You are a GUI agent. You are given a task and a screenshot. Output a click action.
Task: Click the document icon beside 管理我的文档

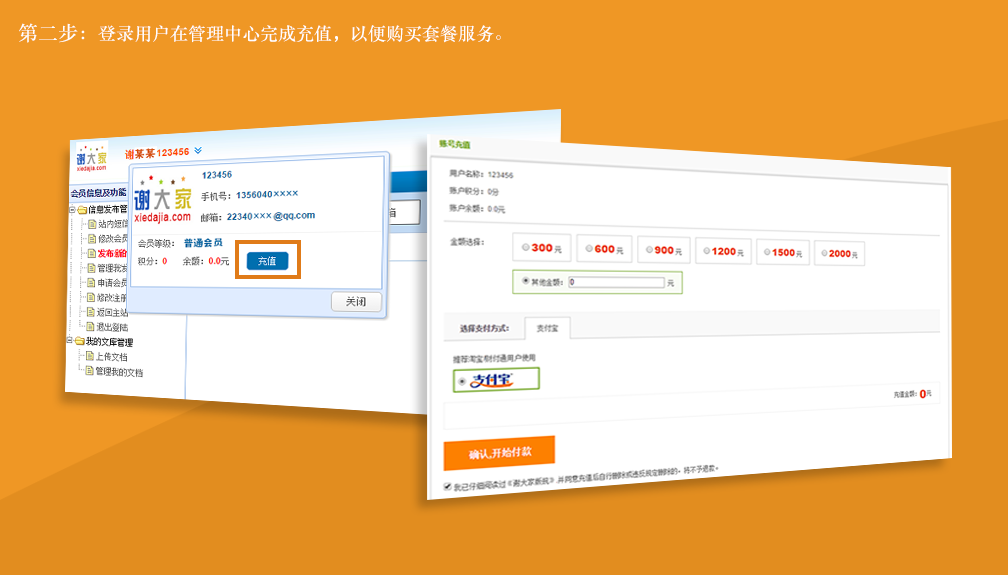click(x=88, y=371)
